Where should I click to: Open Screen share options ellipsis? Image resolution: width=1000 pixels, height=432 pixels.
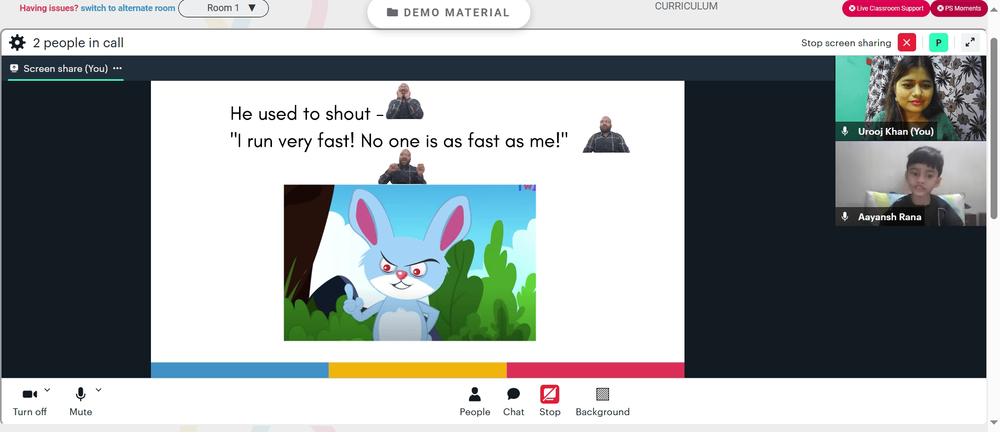tap(117, 68)
